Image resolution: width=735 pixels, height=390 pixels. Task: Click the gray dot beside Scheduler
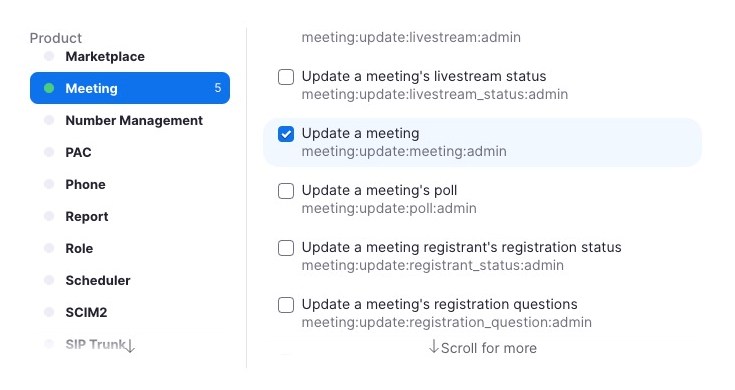pos(49,280)
